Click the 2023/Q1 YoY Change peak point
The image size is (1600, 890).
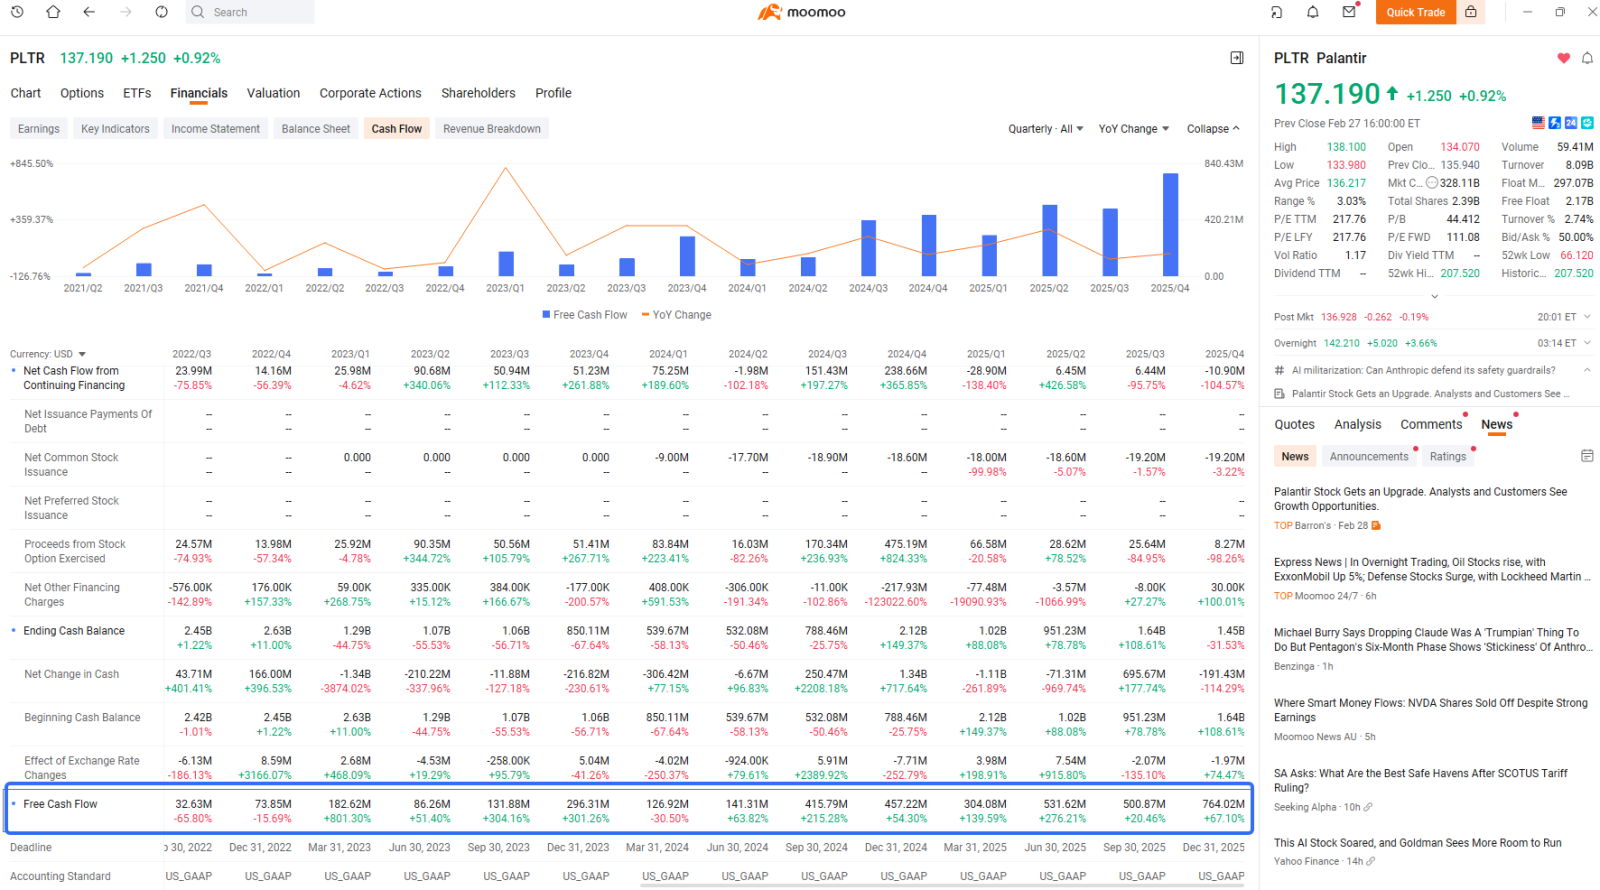click(506, 168)
